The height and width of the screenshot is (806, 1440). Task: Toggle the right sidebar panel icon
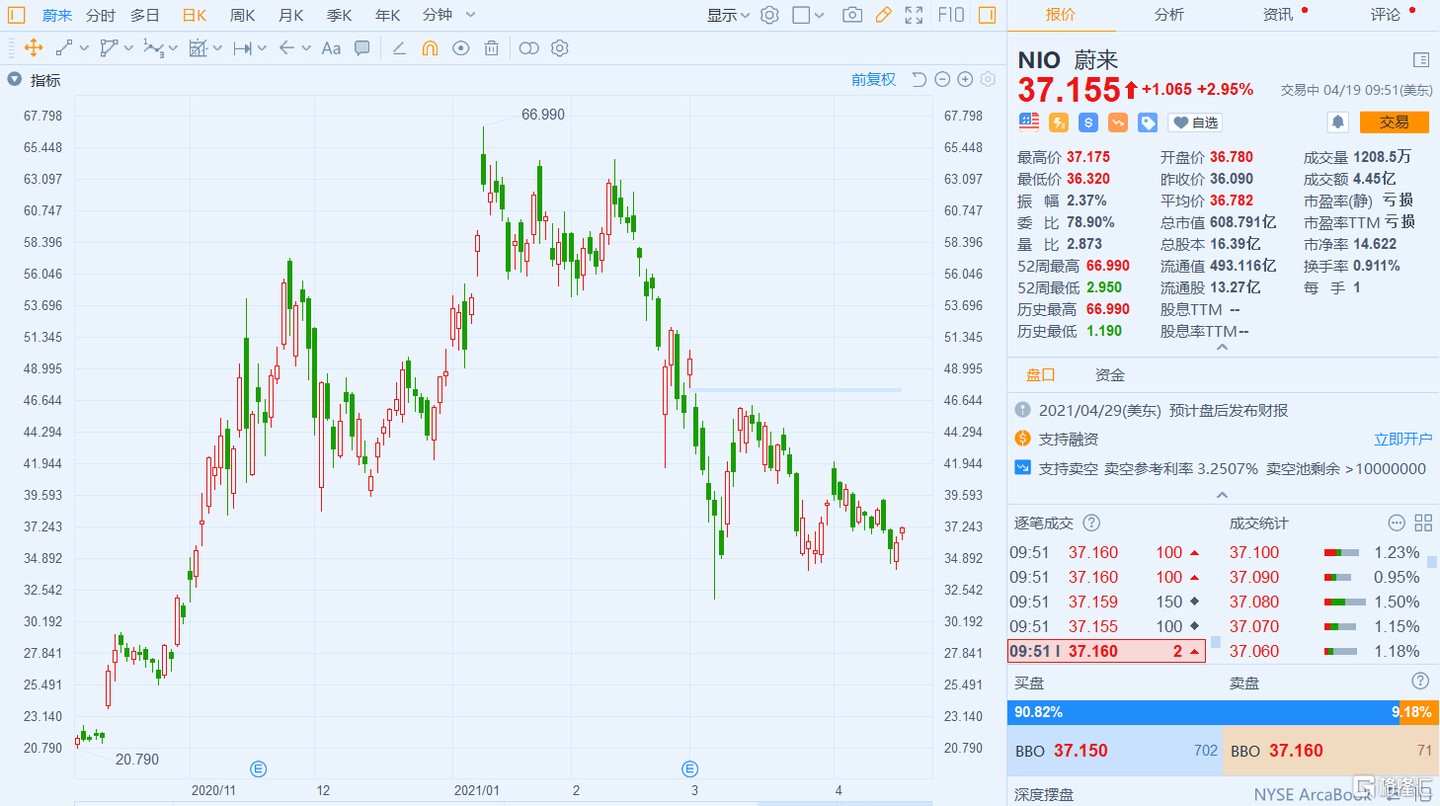987,15
